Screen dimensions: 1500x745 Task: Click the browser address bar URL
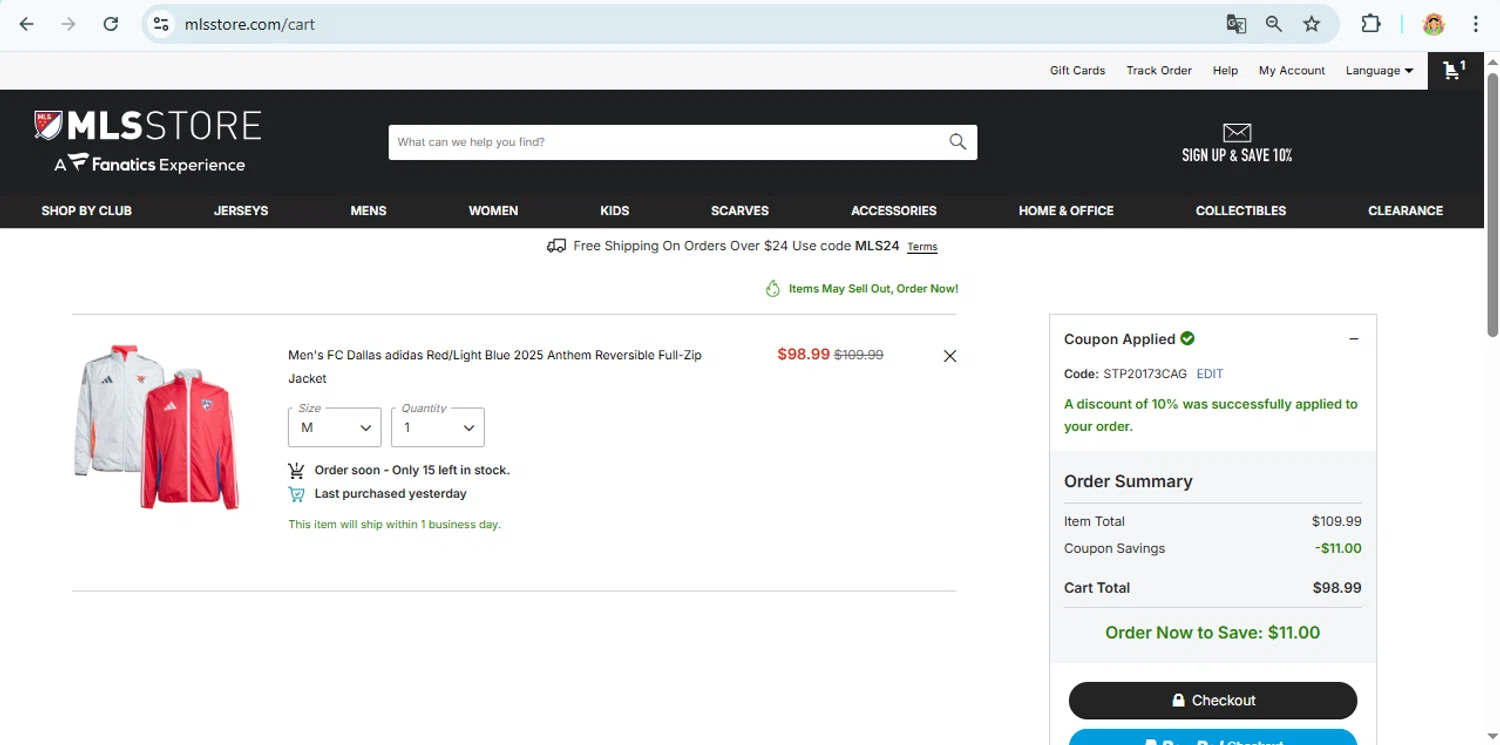(250, 24)
